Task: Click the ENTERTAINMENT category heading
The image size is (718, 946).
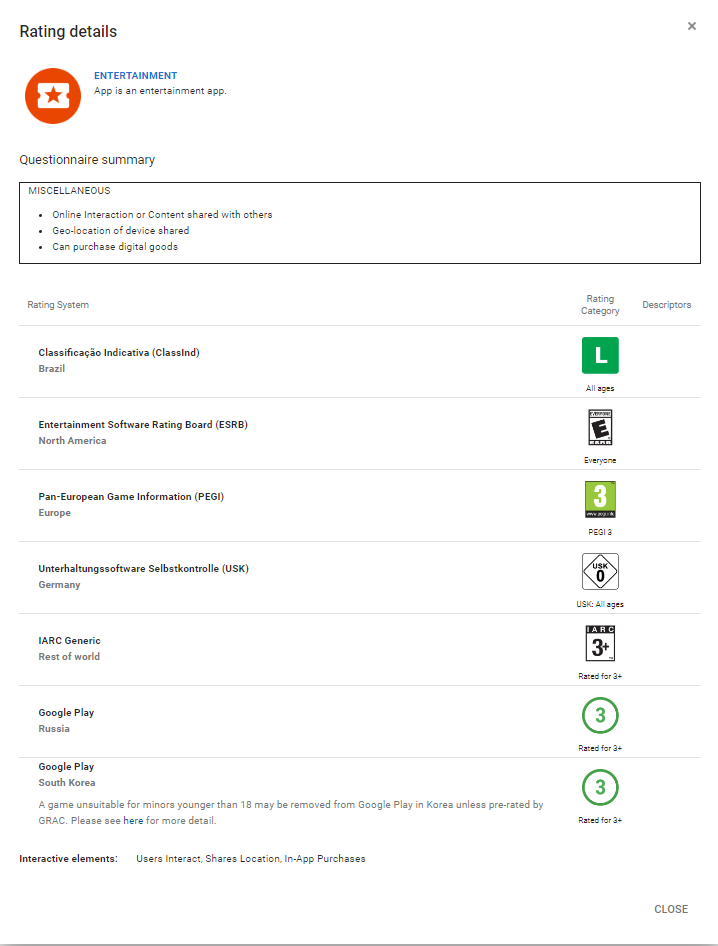Action: 135,76
